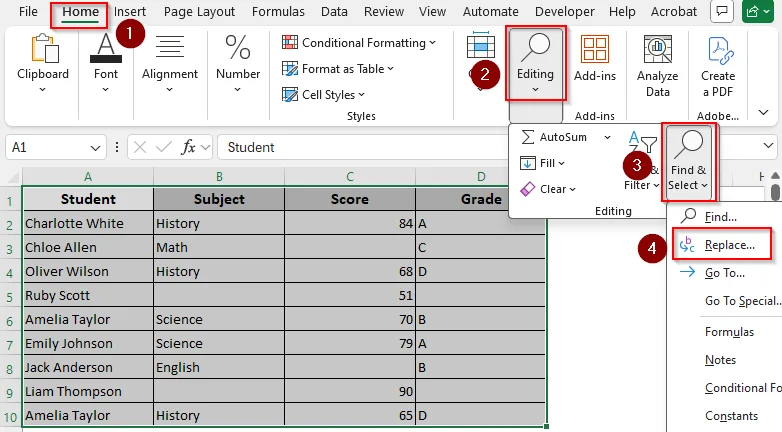
Task: Choose Go To... from the menu
Action: point(725,273)
